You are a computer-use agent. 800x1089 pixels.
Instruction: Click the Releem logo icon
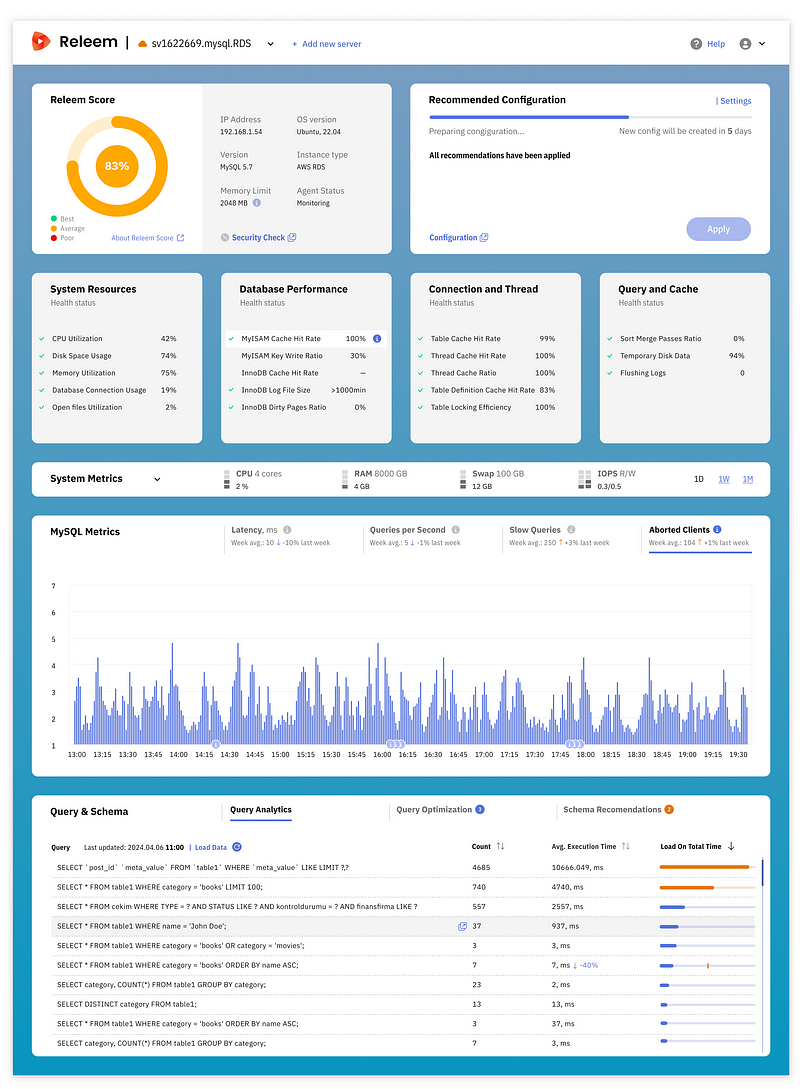[x=41, y=42]
